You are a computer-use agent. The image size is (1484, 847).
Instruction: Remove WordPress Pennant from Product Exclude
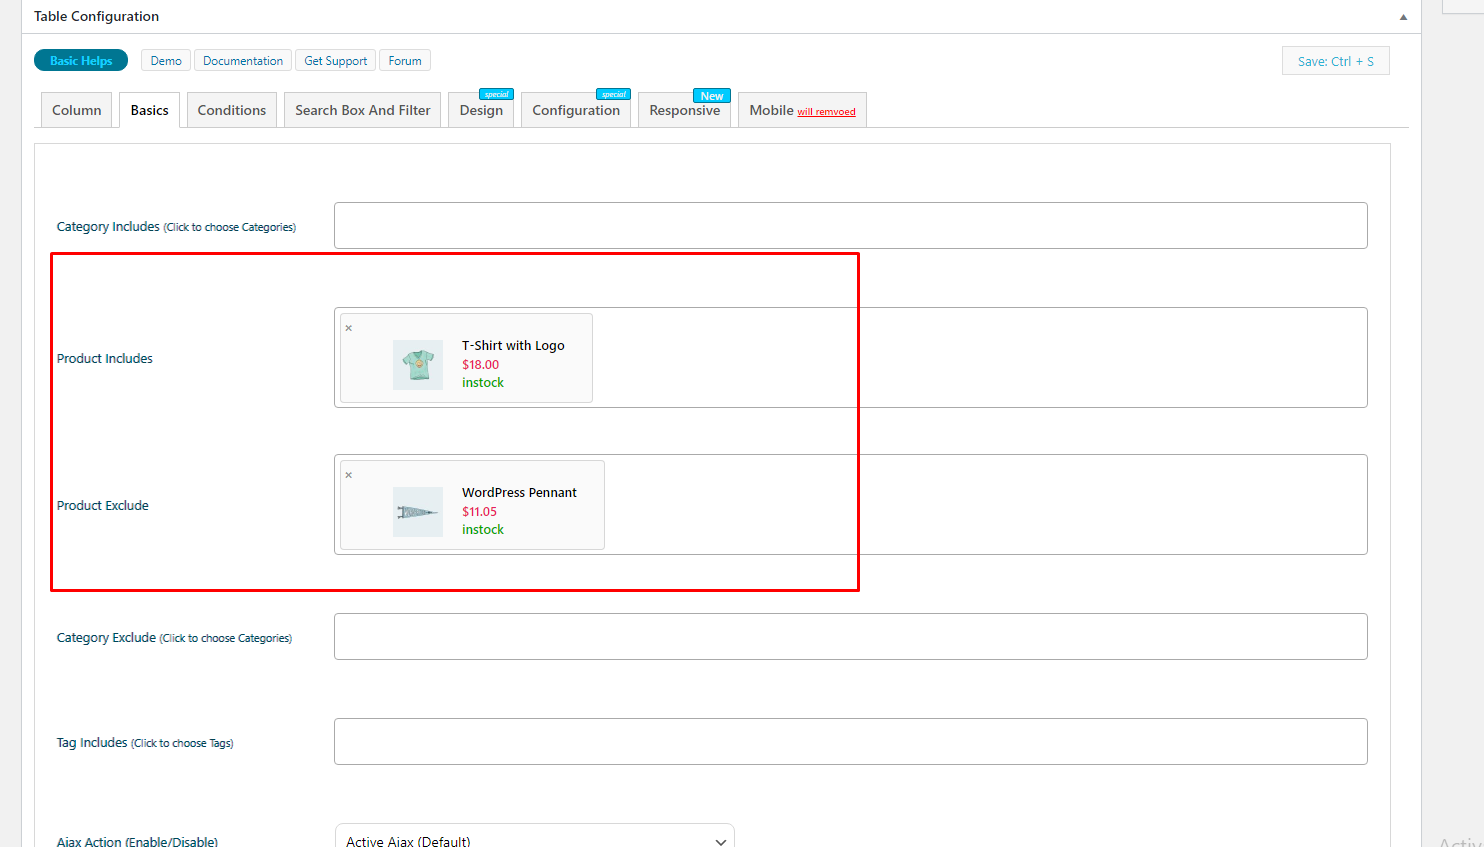coord(349,475)
